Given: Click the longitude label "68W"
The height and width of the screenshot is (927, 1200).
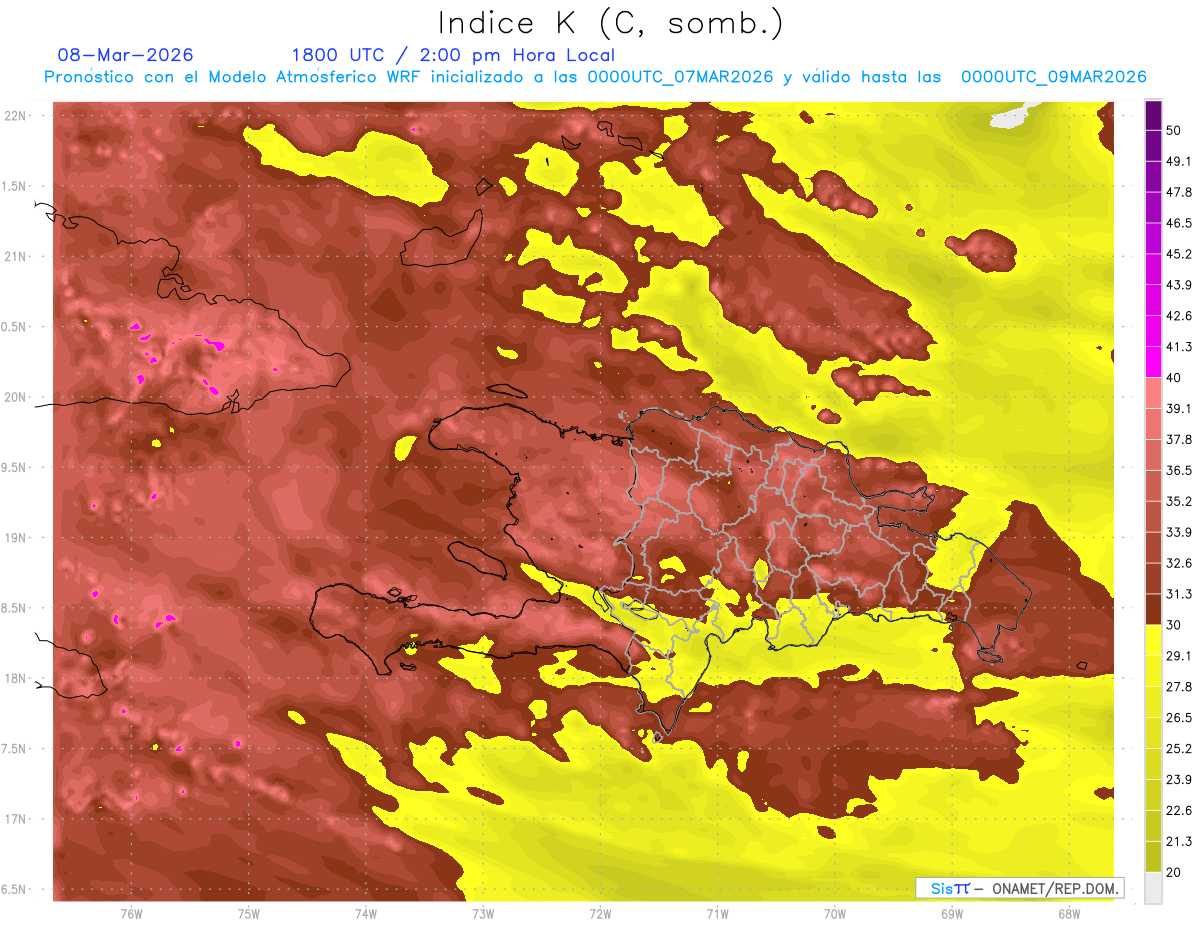Looking at the screenshot, I should [x=1069, y=913].
